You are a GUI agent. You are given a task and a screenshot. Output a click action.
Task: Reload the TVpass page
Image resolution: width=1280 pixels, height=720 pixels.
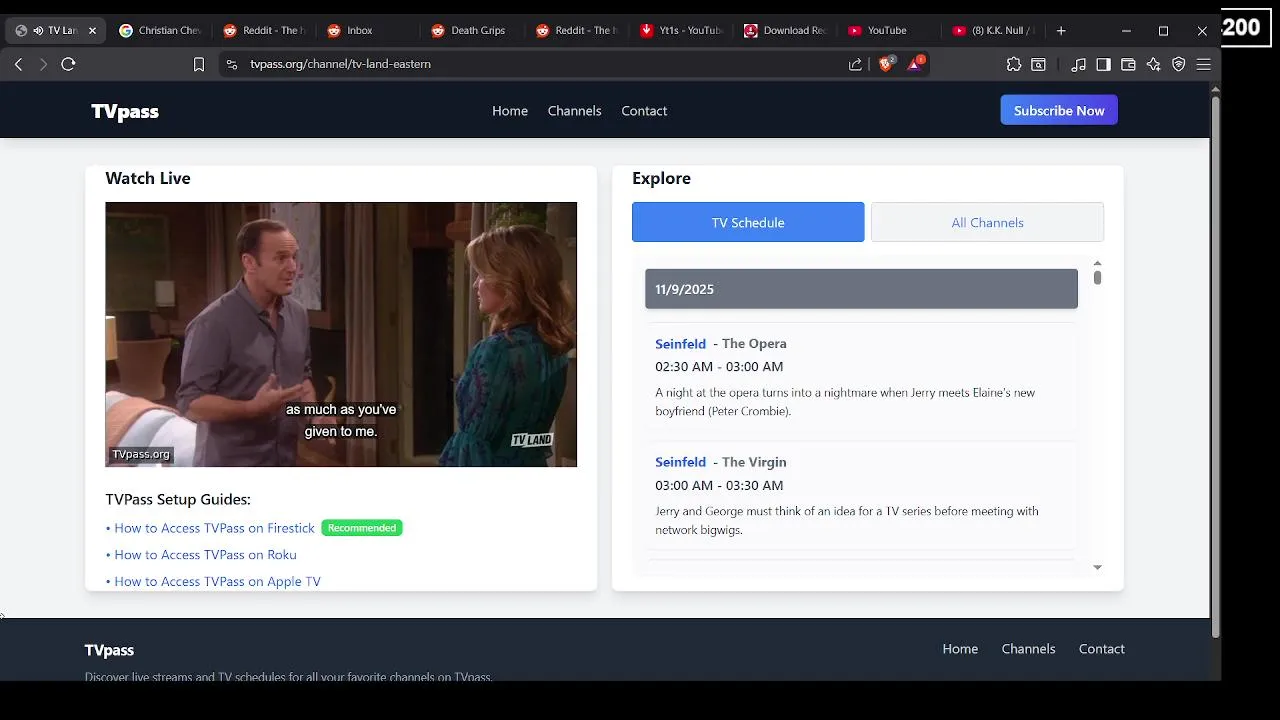pyautogui.click(x=68, y=64)
